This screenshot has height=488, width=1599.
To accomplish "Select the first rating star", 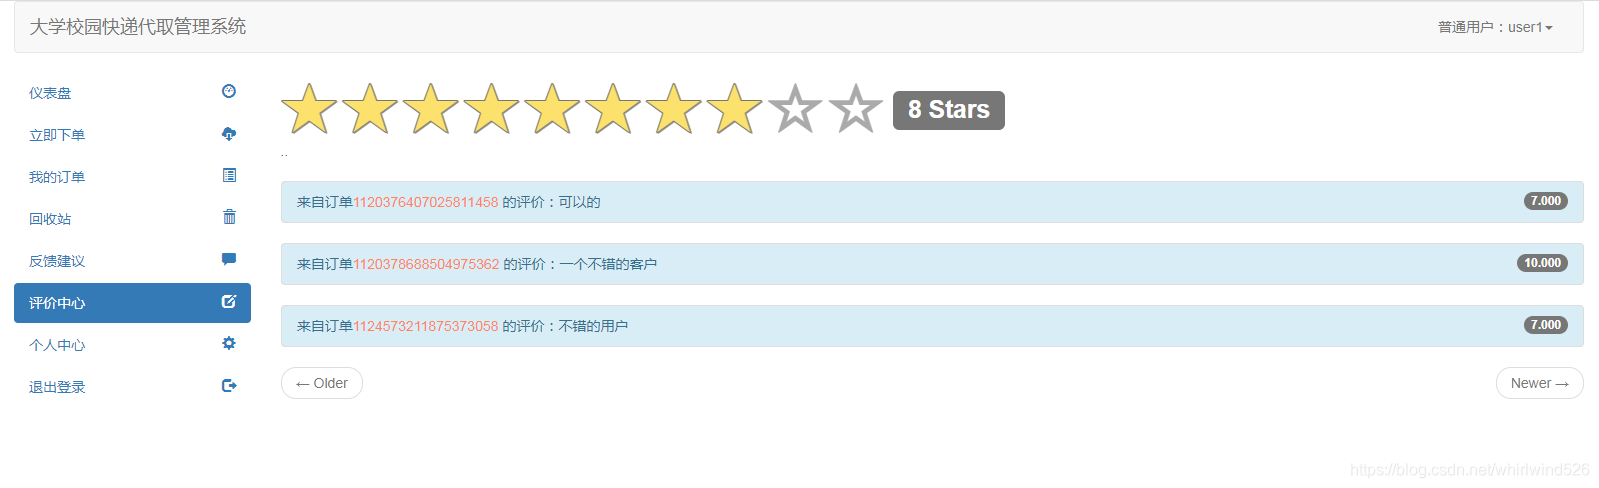I will (x=309, y=109).
